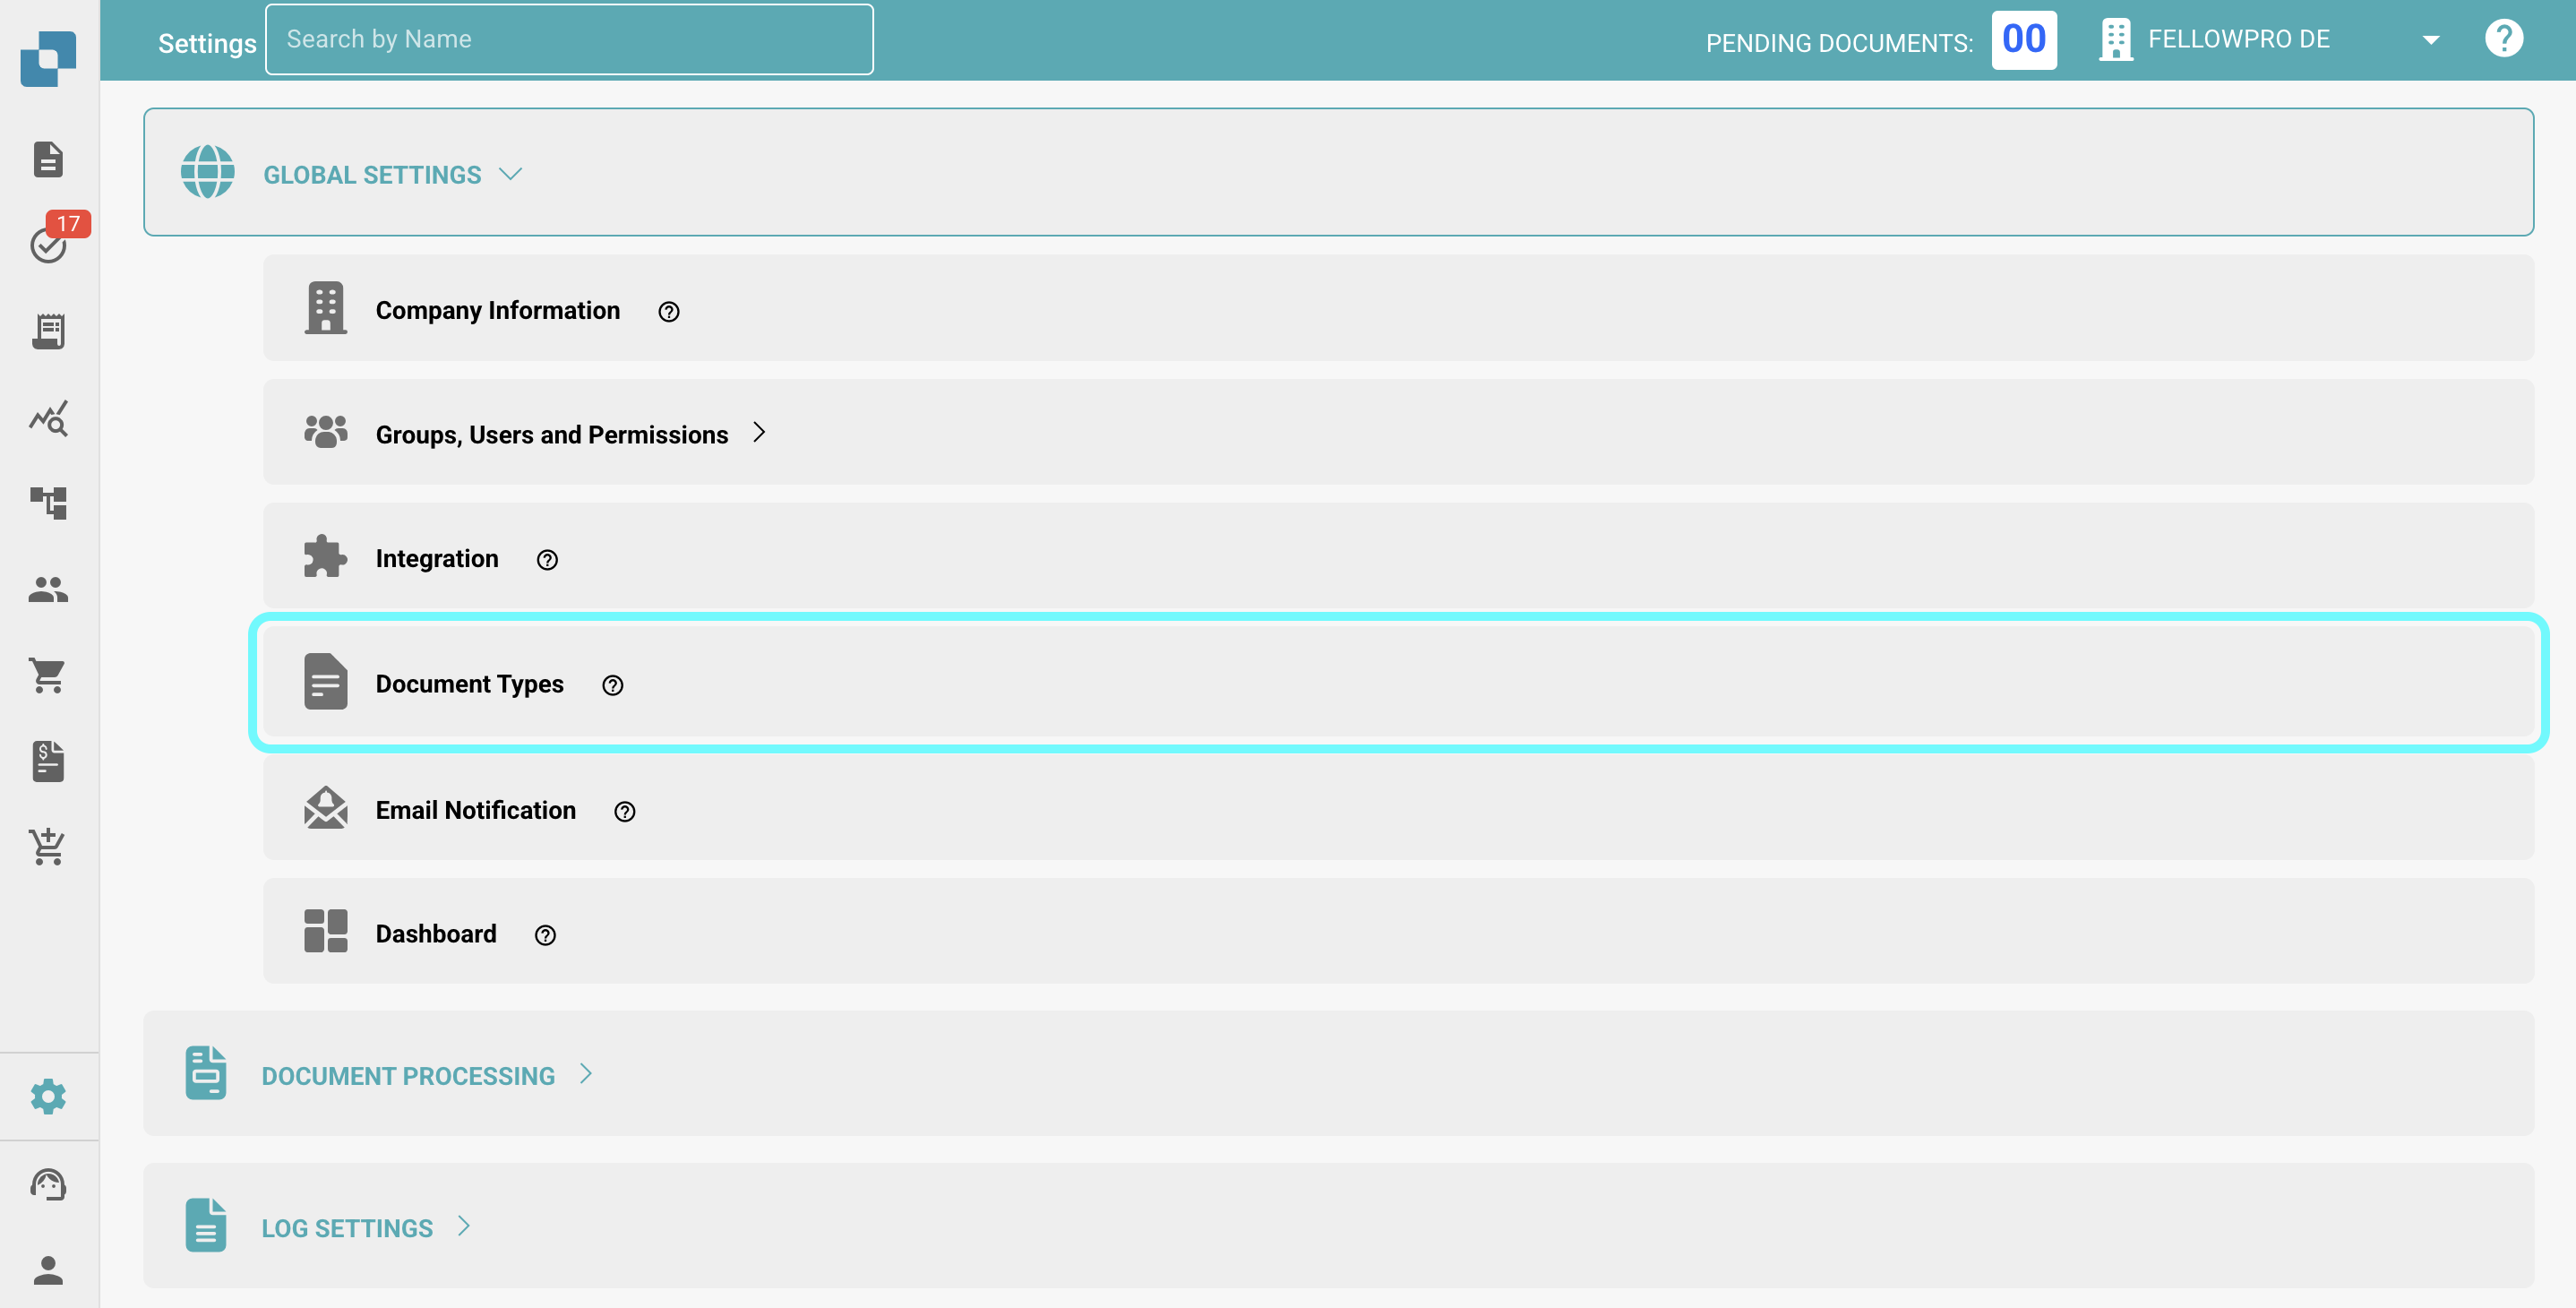Open the shopping cart sidebar icon
Screen dimensions: 2576x1308
[x=48, y=675]
